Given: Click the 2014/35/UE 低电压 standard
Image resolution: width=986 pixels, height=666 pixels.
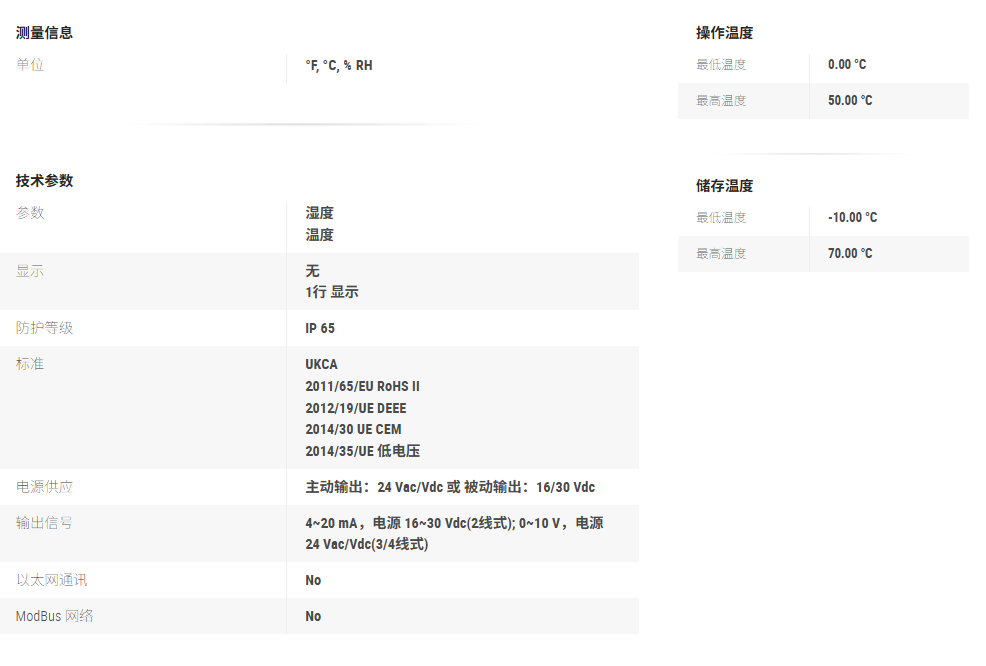Looking at the screenshot, I should point(362,451).
